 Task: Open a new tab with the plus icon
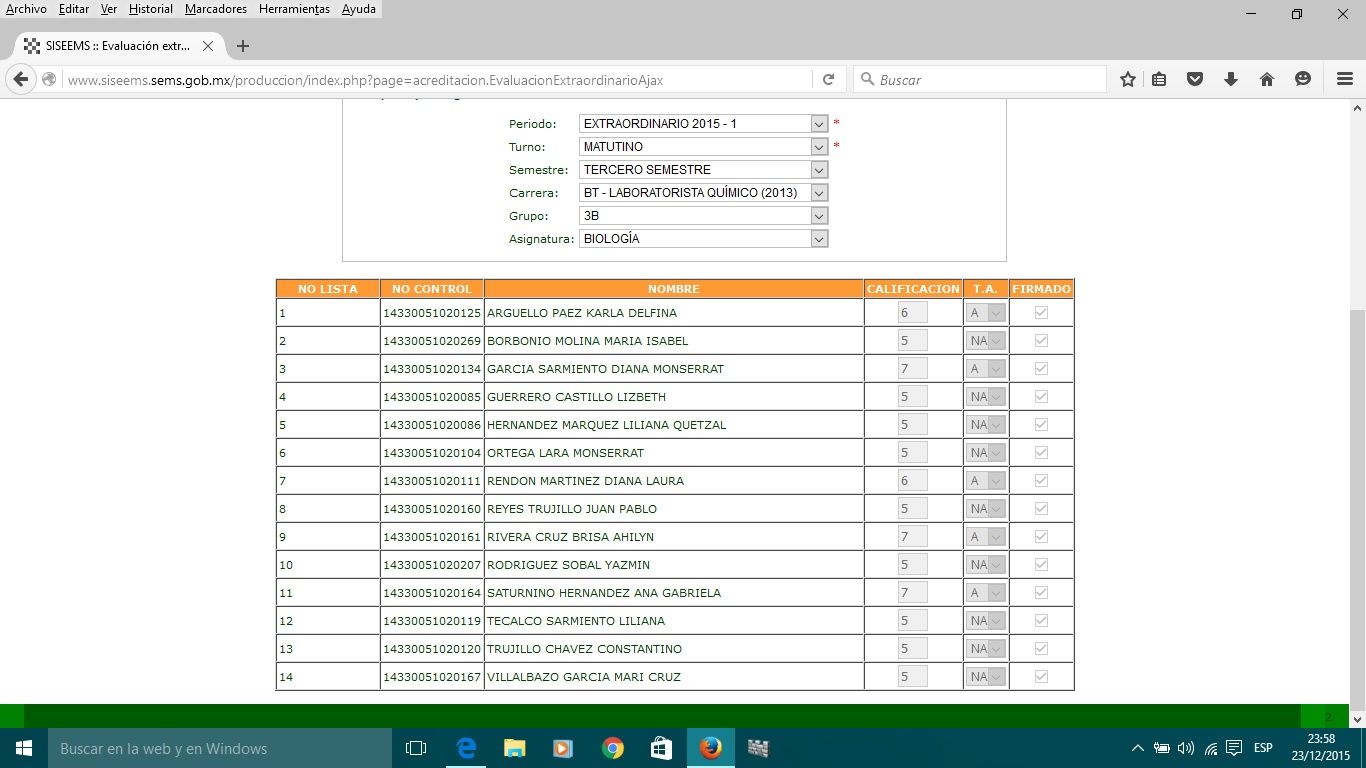coord(242,46)
